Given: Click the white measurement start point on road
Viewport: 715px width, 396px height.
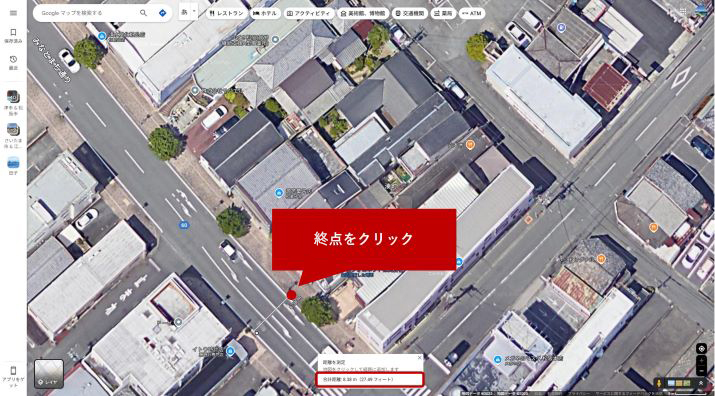Looking at the screenshot, I should click(257, 333).
